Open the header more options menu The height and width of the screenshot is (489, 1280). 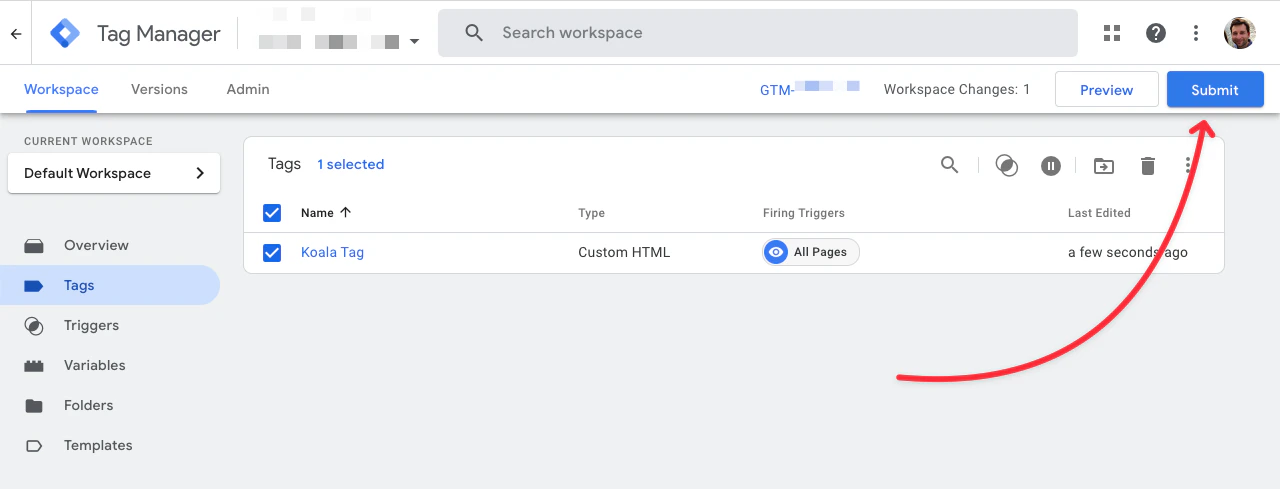pyautogui.click(x=1196, y=33)
